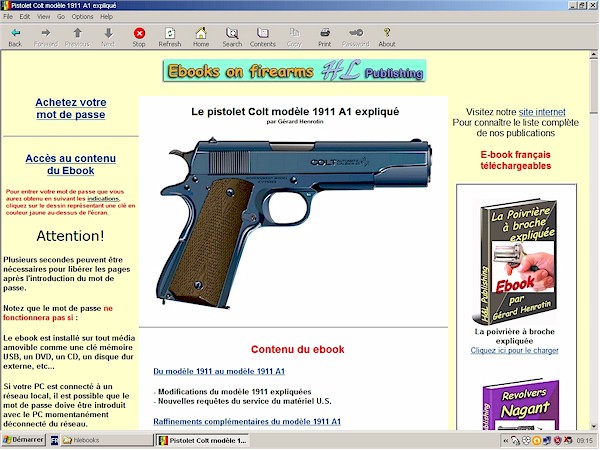Click the red security shield tray icon
Image resolution: width=600 pixels, height=450 pixels.
pyautogui.click(x=558, y=441)
